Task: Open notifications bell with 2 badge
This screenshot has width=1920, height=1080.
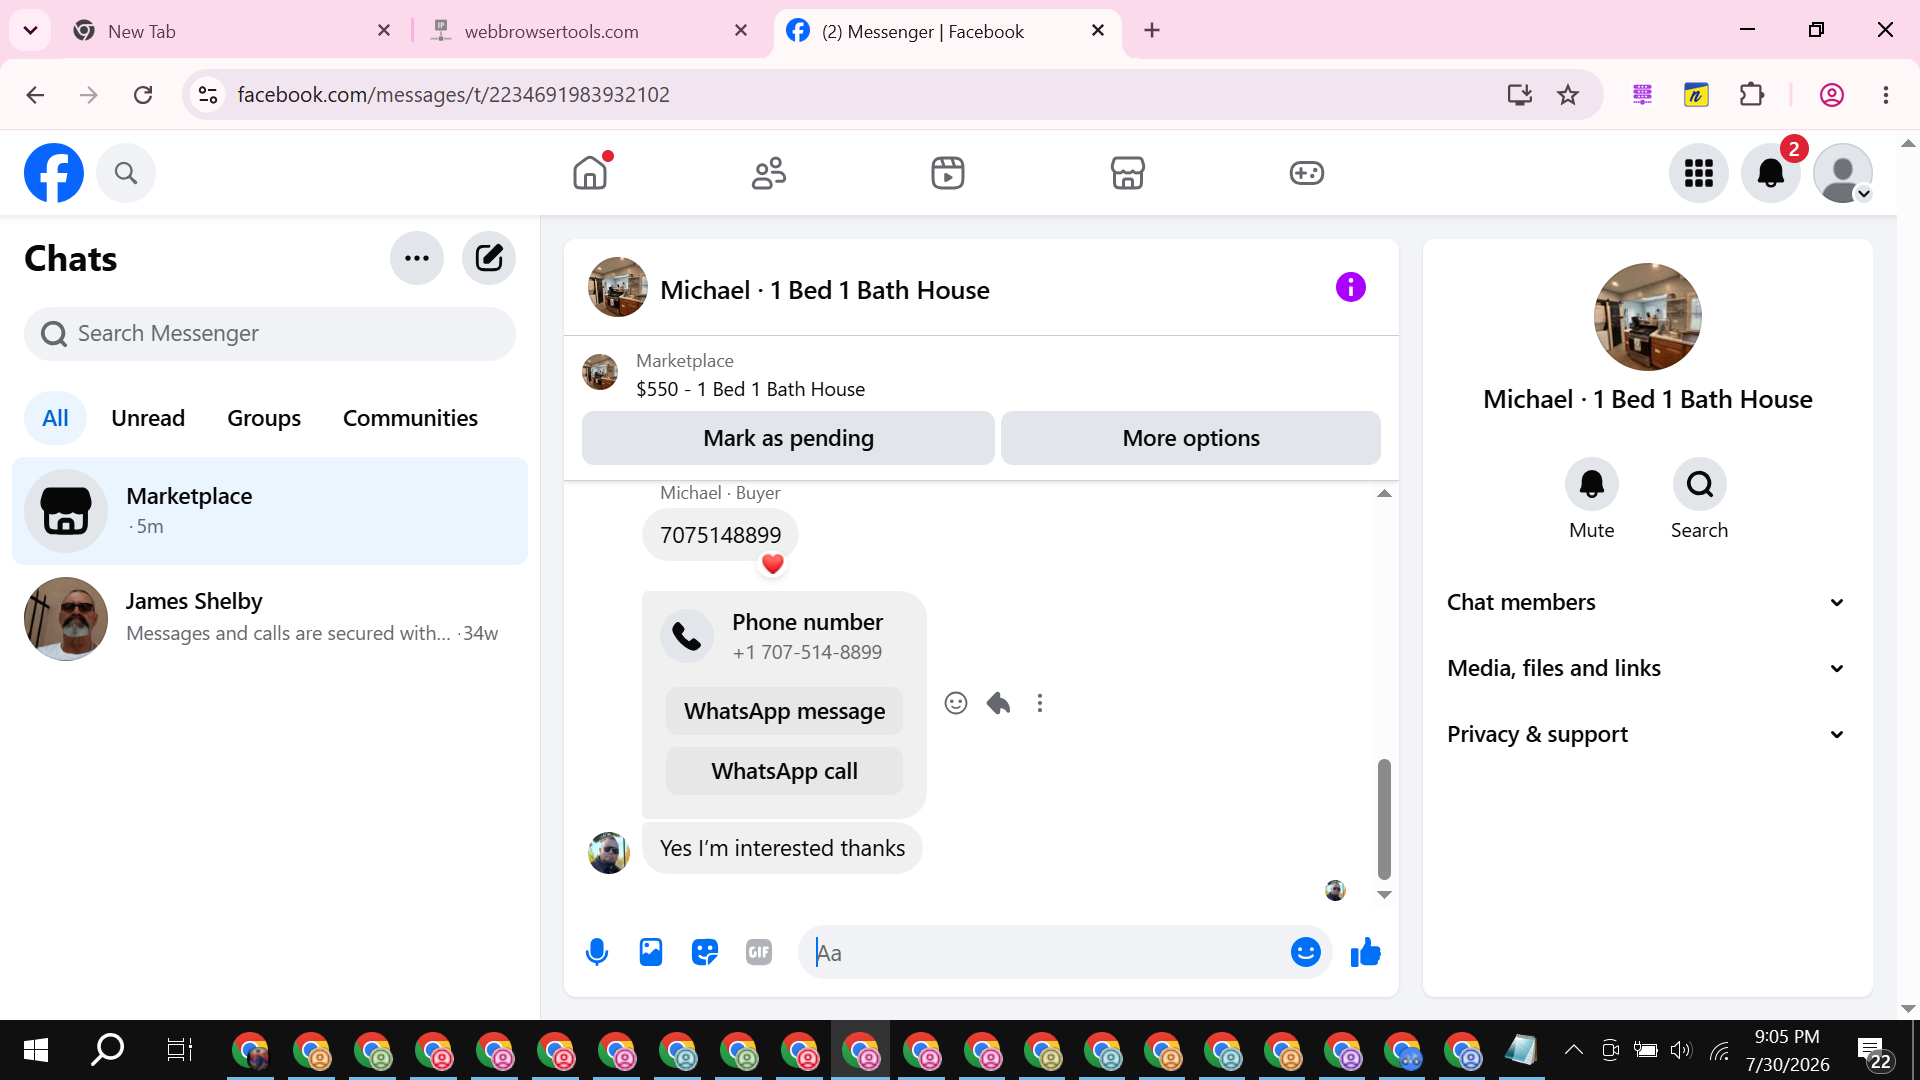Action: pos(1771,173)
